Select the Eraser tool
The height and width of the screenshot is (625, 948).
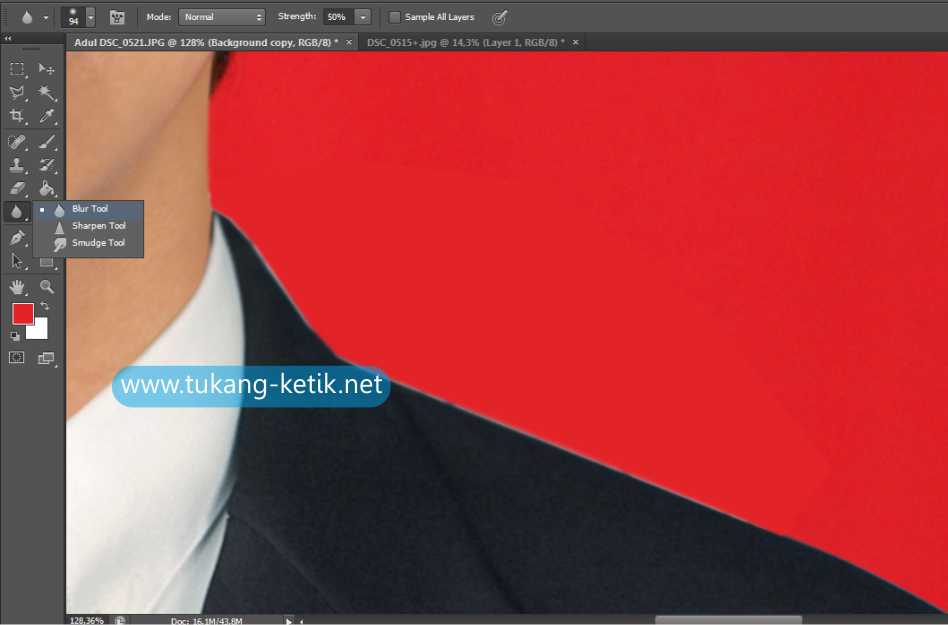[x=16, y=189]
